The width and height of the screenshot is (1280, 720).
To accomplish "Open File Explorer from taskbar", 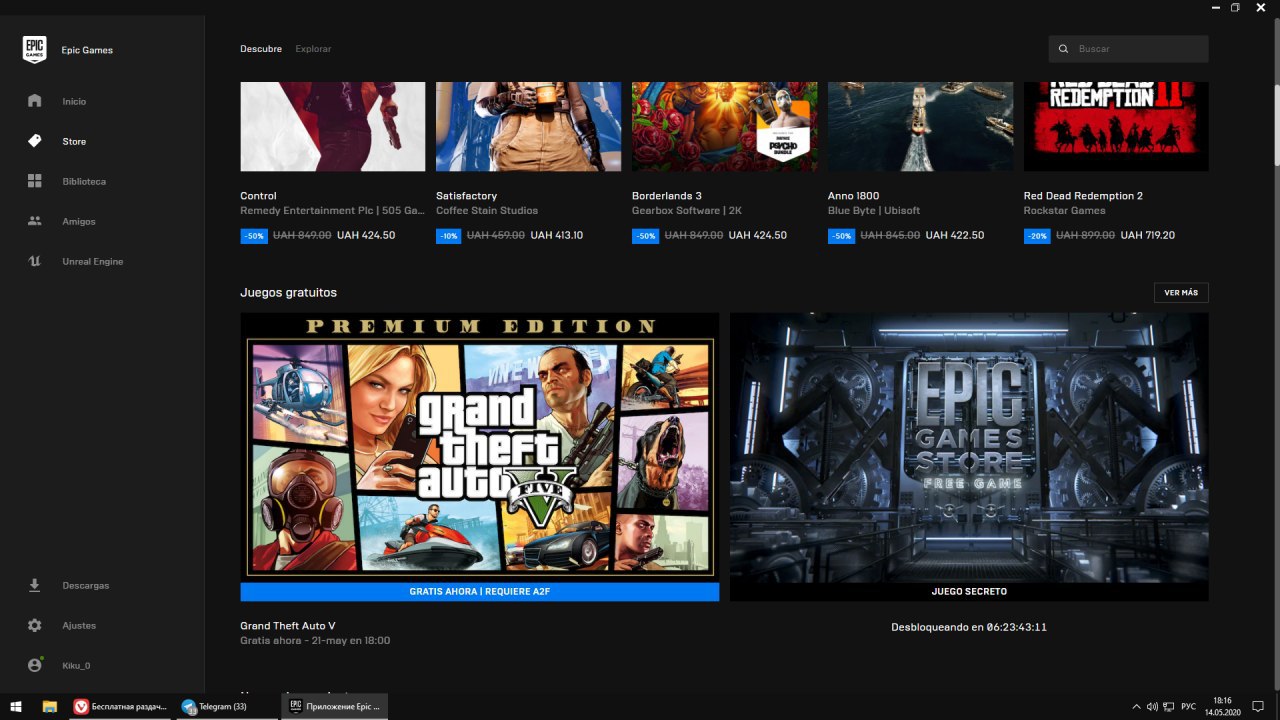I will tap(49, 706).
